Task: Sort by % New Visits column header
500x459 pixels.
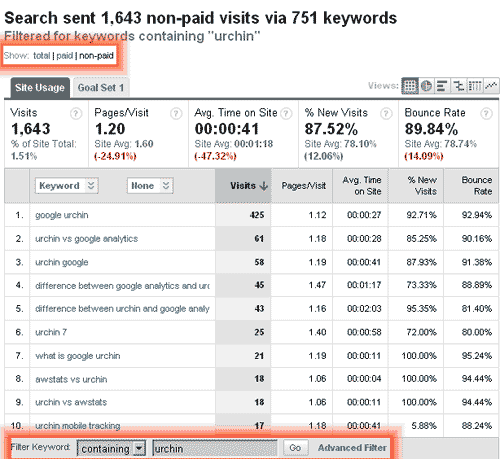Action: (x=422, y=186)
